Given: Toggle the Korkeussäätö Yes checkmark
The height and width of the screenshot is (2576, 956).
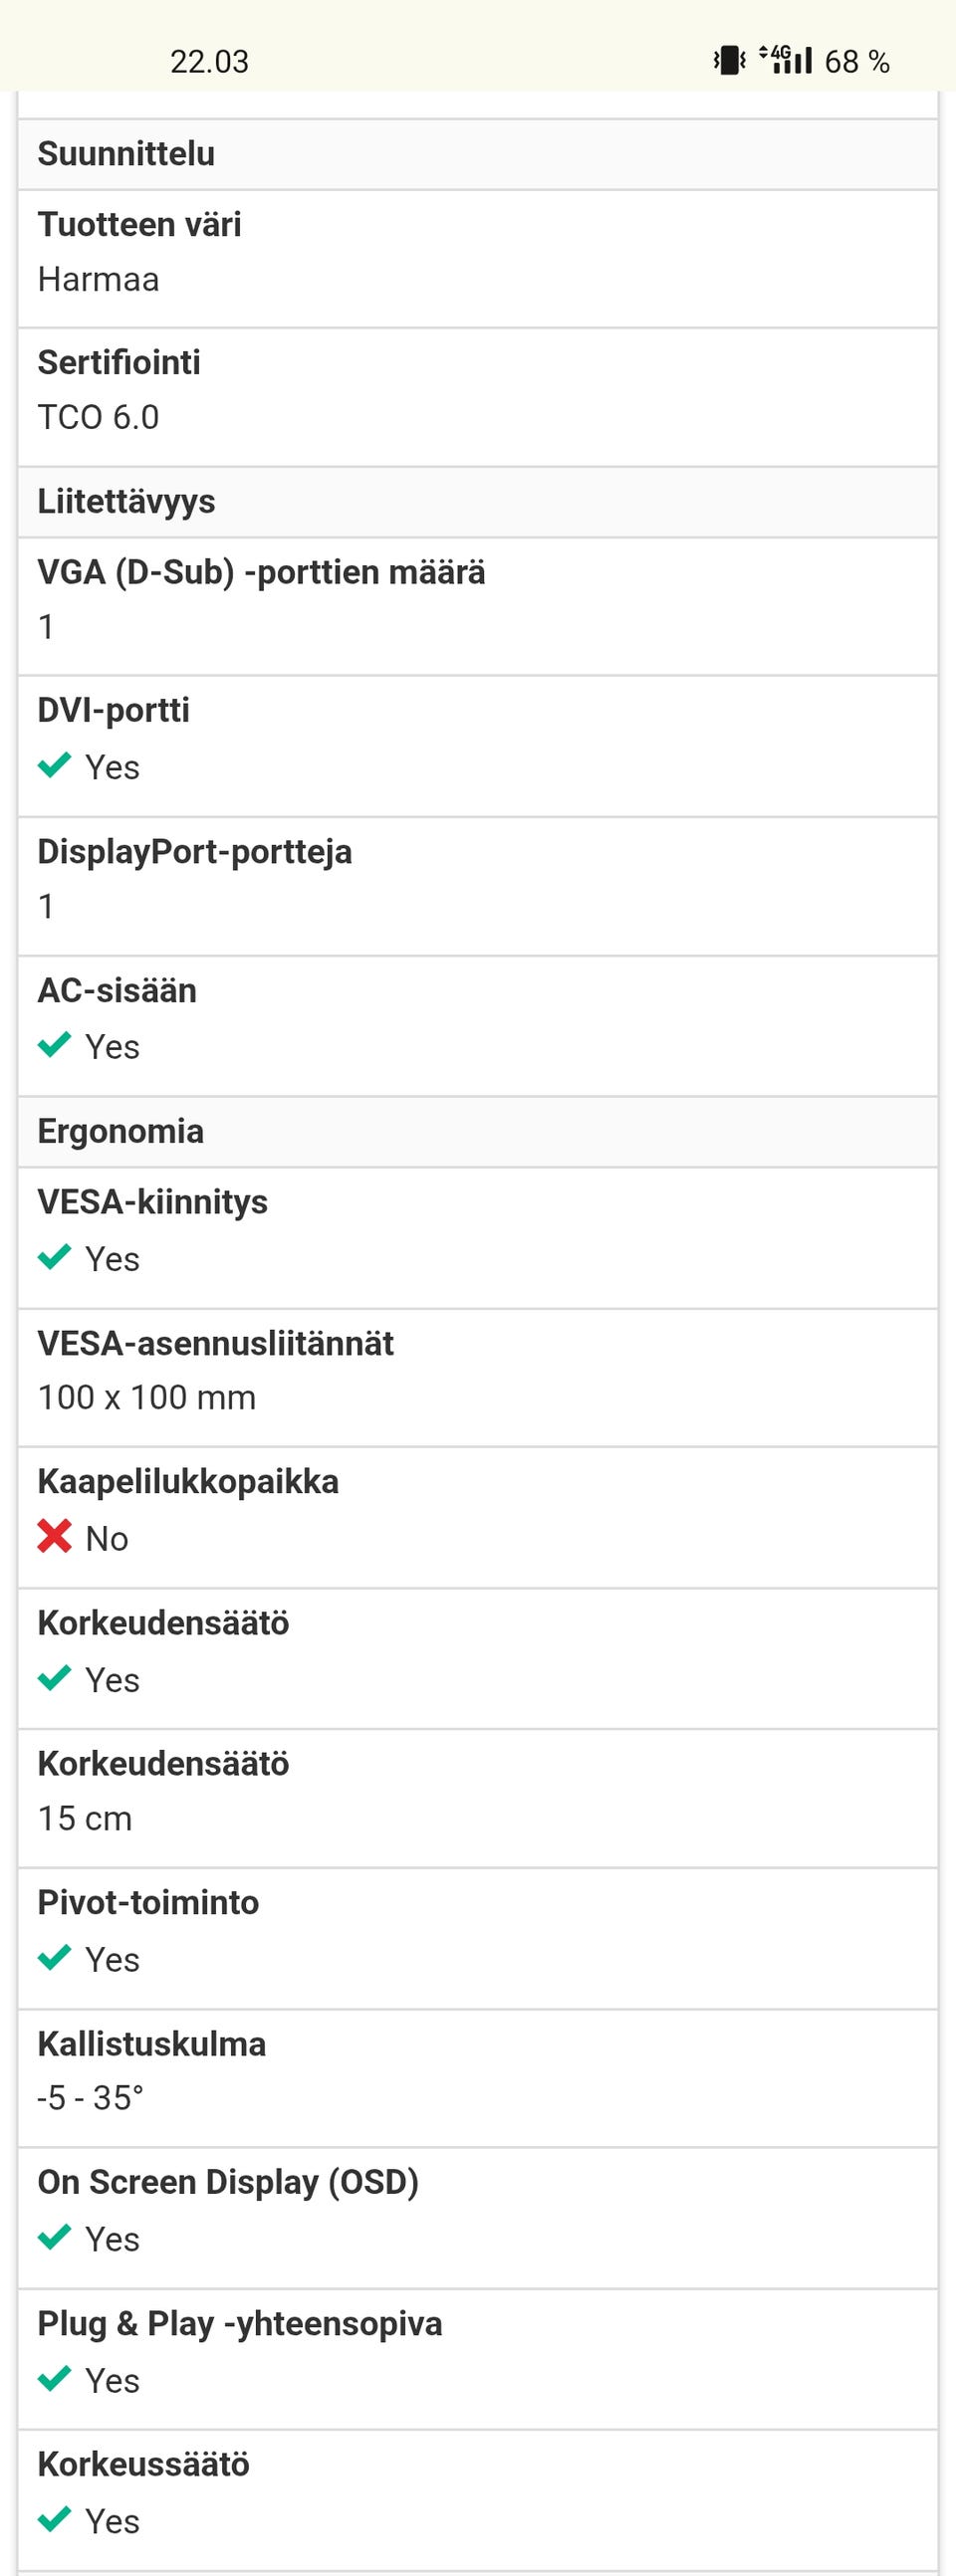Looking at the screenshot, I should (55, 2521).
